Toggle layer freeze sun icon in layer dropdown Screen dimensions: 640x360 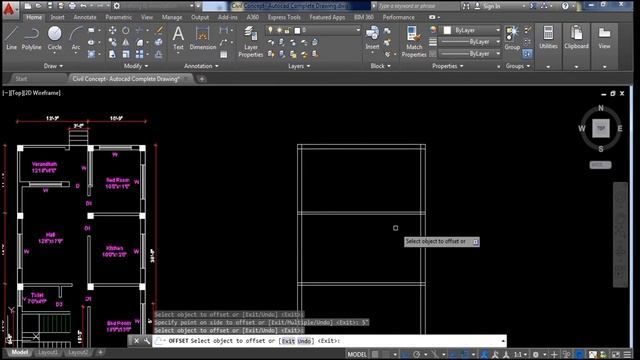tap(279, 30)
